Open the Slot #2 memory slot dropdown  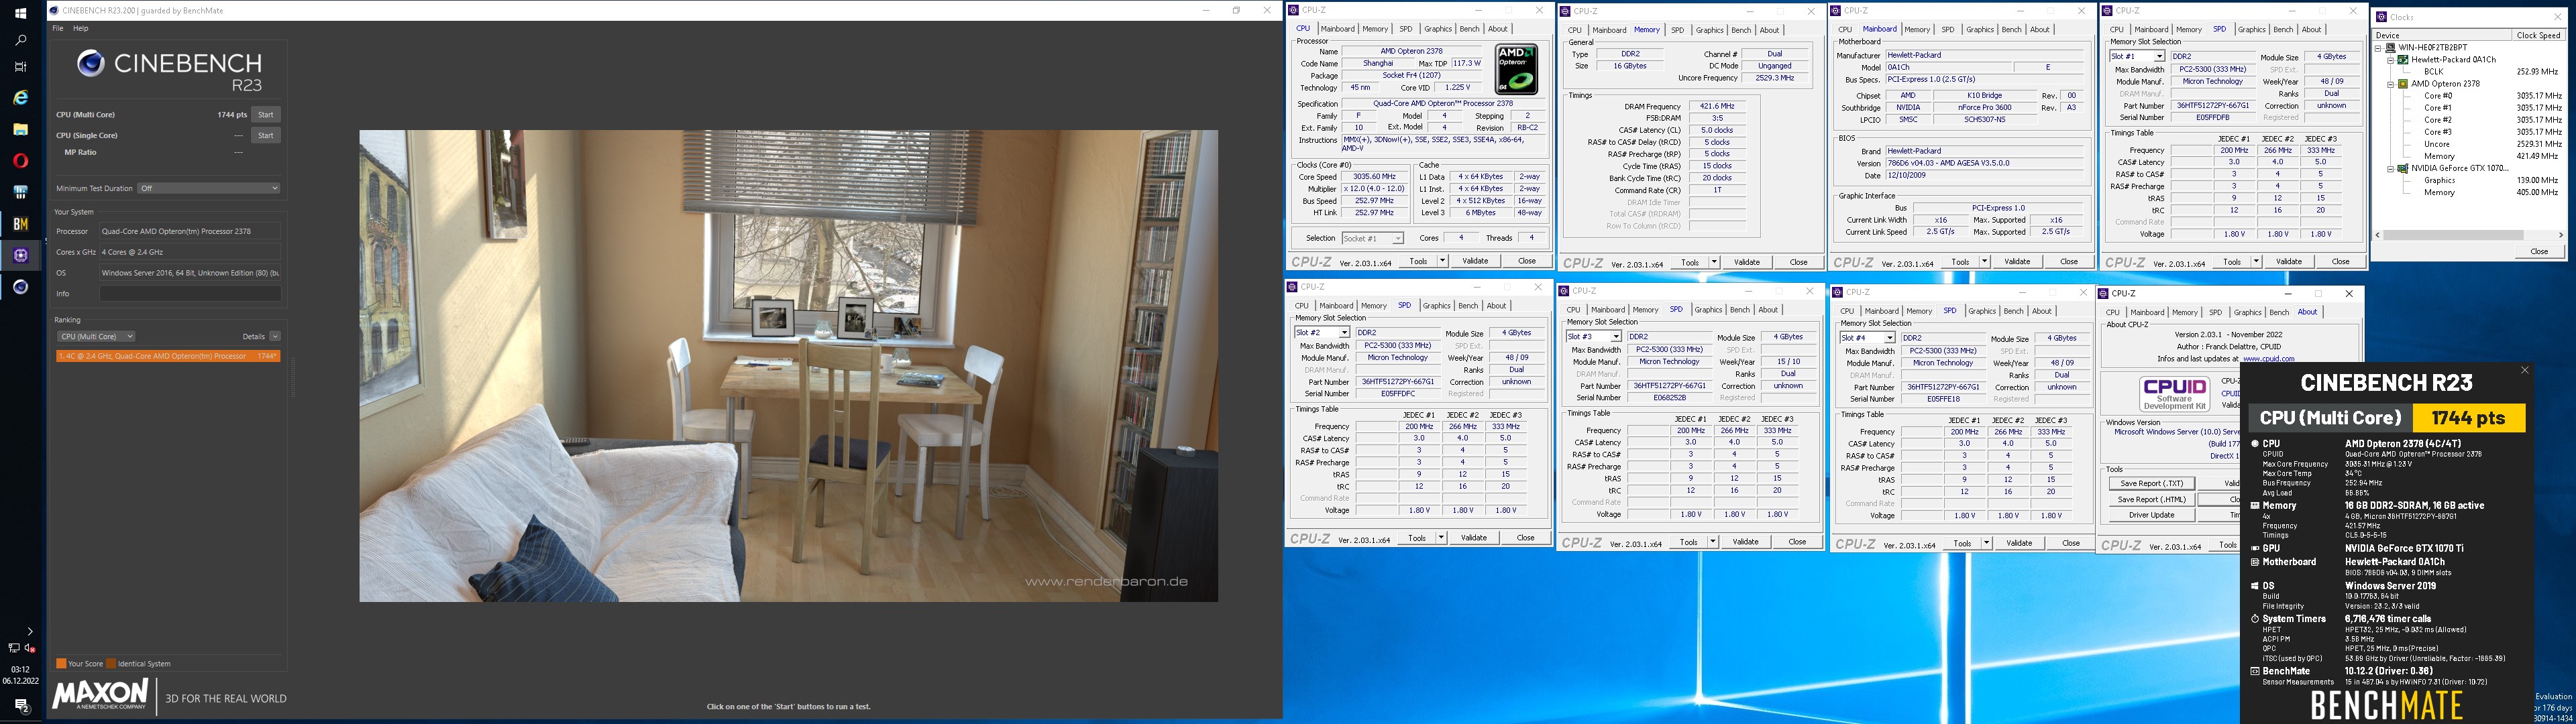pos(1323,333)
